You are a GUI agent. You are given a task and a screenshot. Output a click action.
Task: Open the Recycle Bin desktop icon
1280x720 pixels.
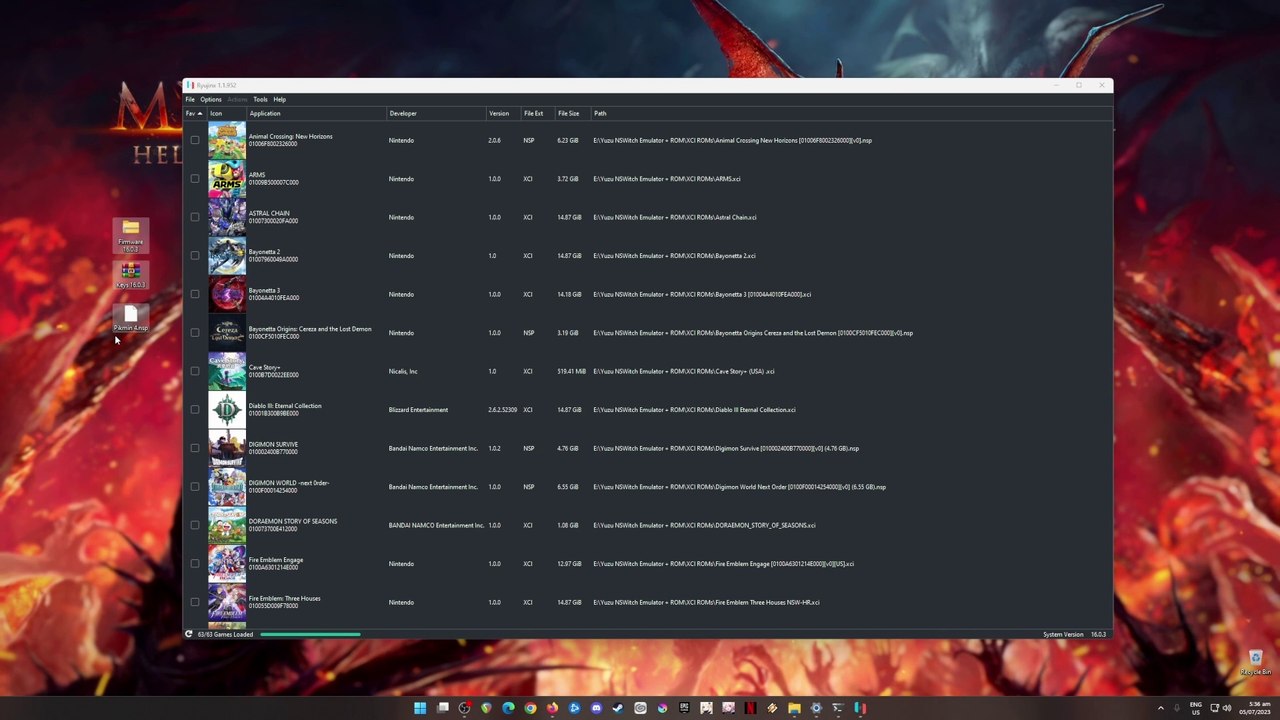(x=1255, y=662)
